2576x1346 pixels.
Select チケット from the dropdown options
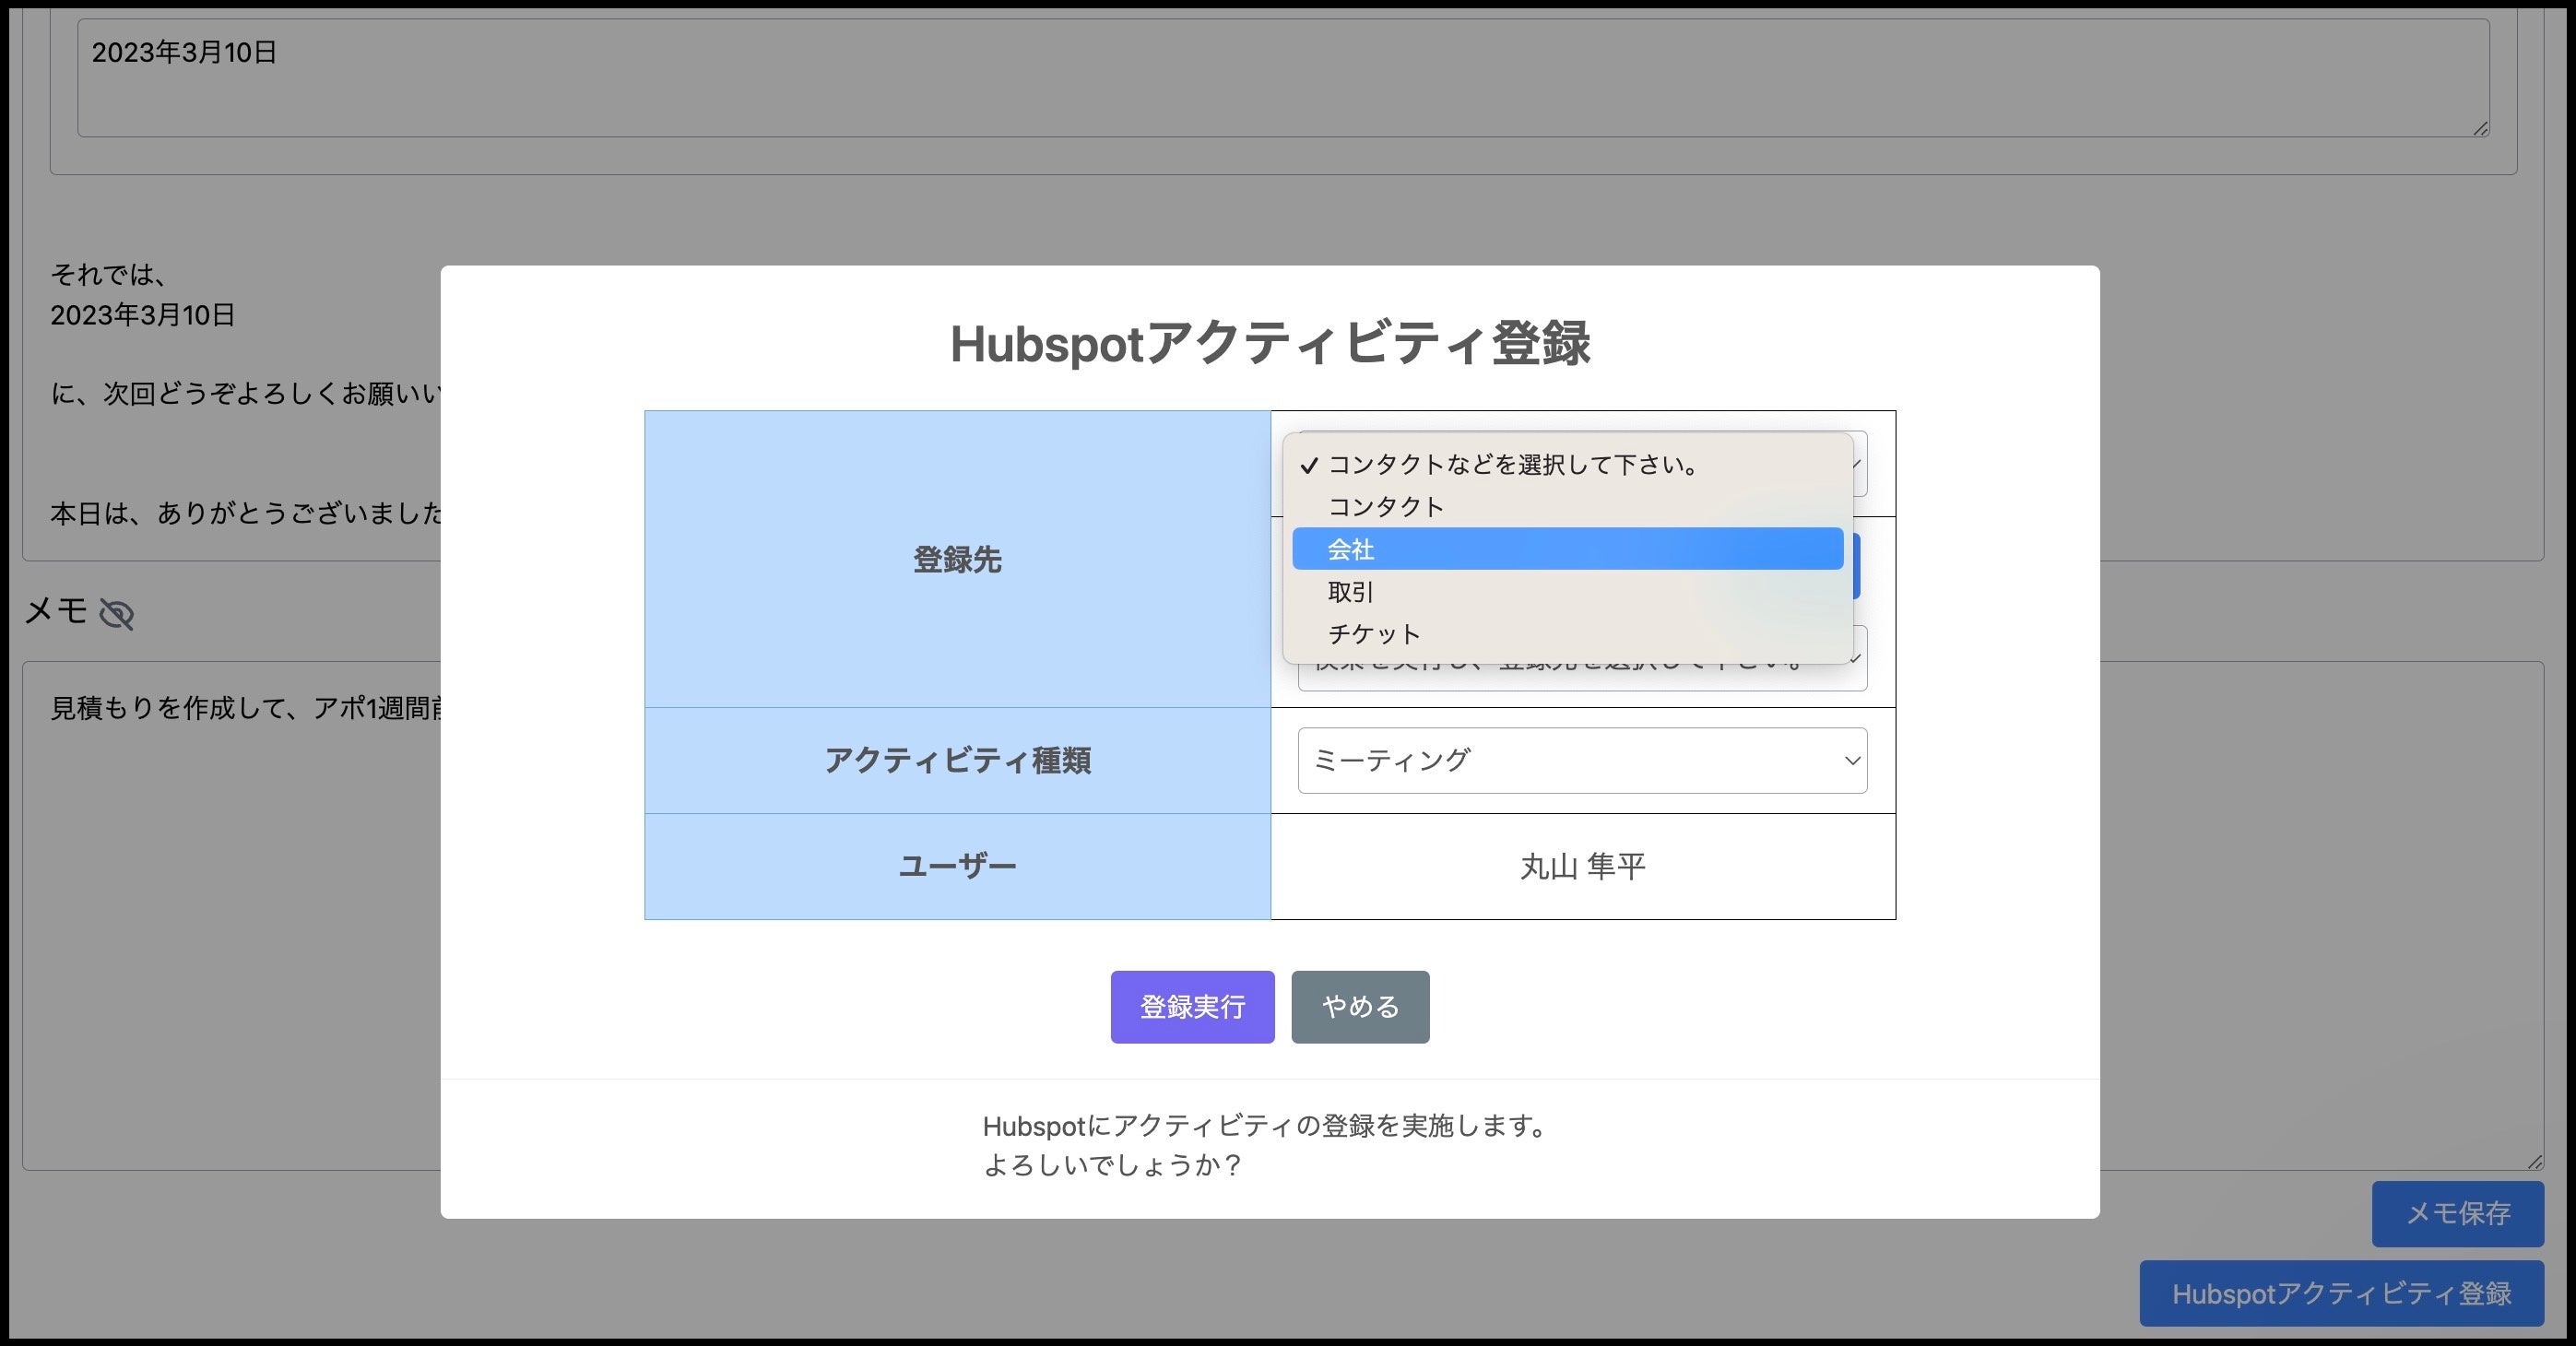point(1373,634)
